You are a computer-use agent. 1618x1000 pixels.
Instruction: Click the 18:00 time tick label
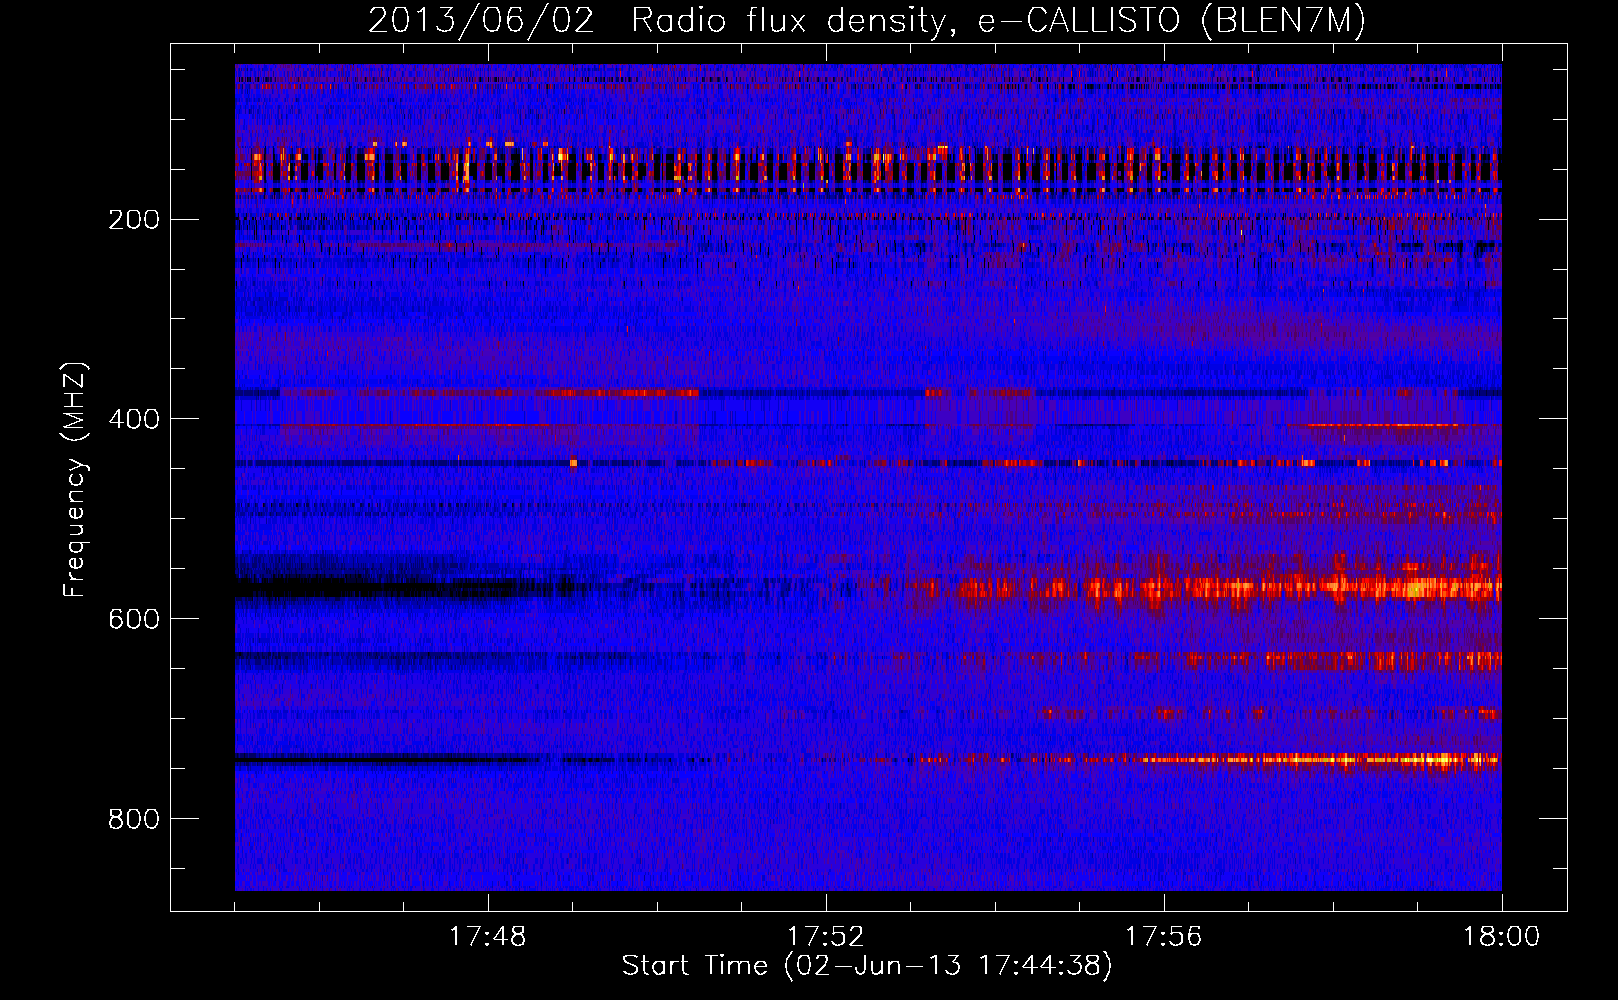1501,937
